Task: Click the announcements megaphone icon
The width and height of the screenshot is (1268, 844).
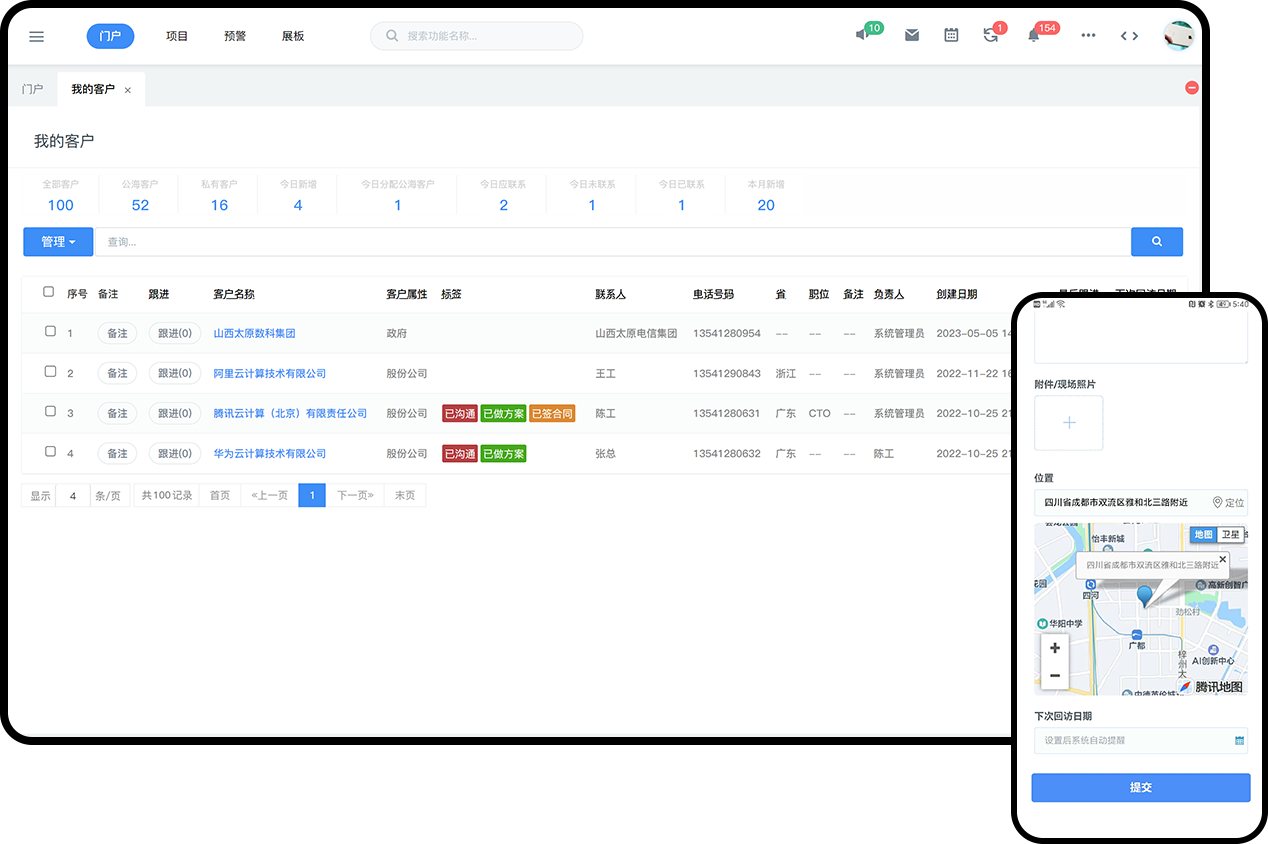Action: point(863,35)
